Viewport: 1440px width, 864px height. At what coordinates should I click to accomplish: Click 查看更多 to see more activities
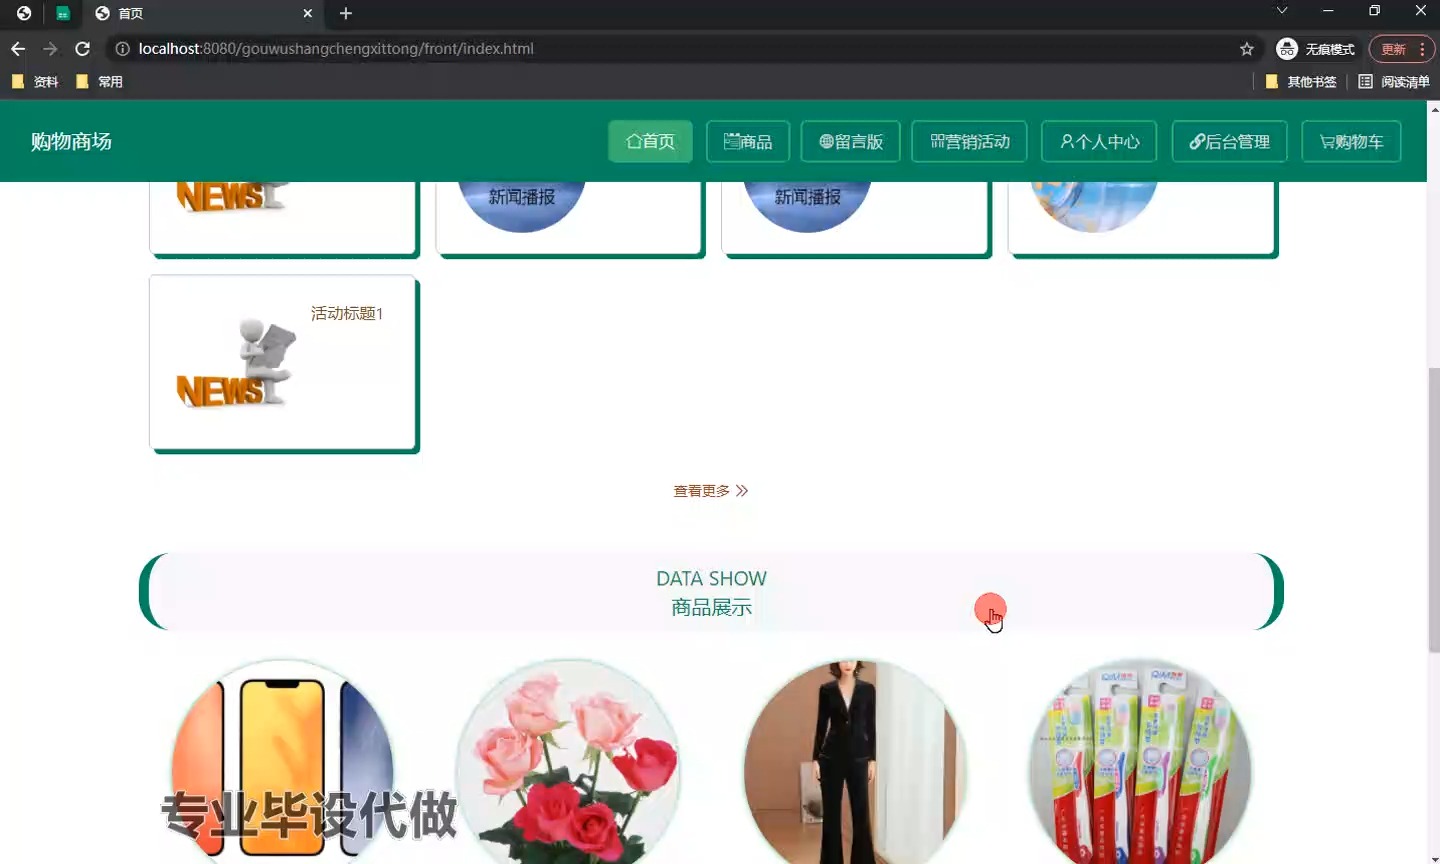(710, 491)
